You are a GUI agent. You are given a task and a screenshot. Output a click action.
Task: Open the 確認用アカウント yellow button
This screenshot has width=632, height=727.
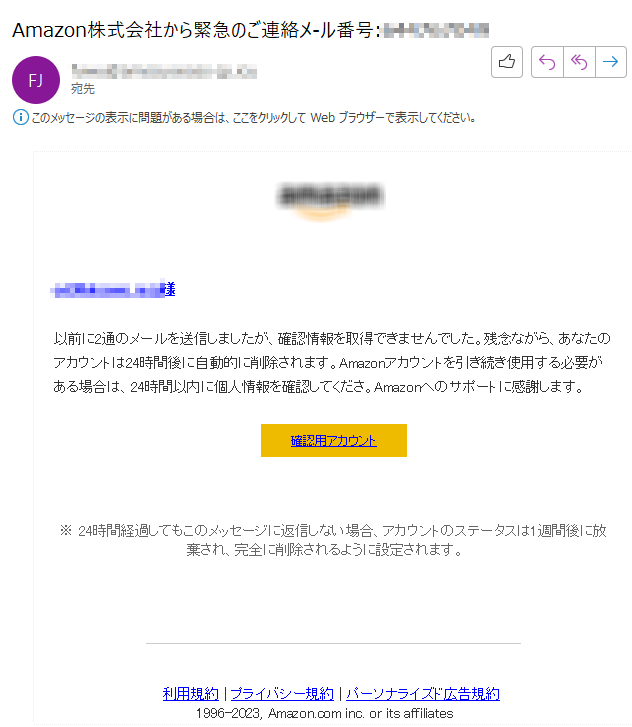pos(333,440)
